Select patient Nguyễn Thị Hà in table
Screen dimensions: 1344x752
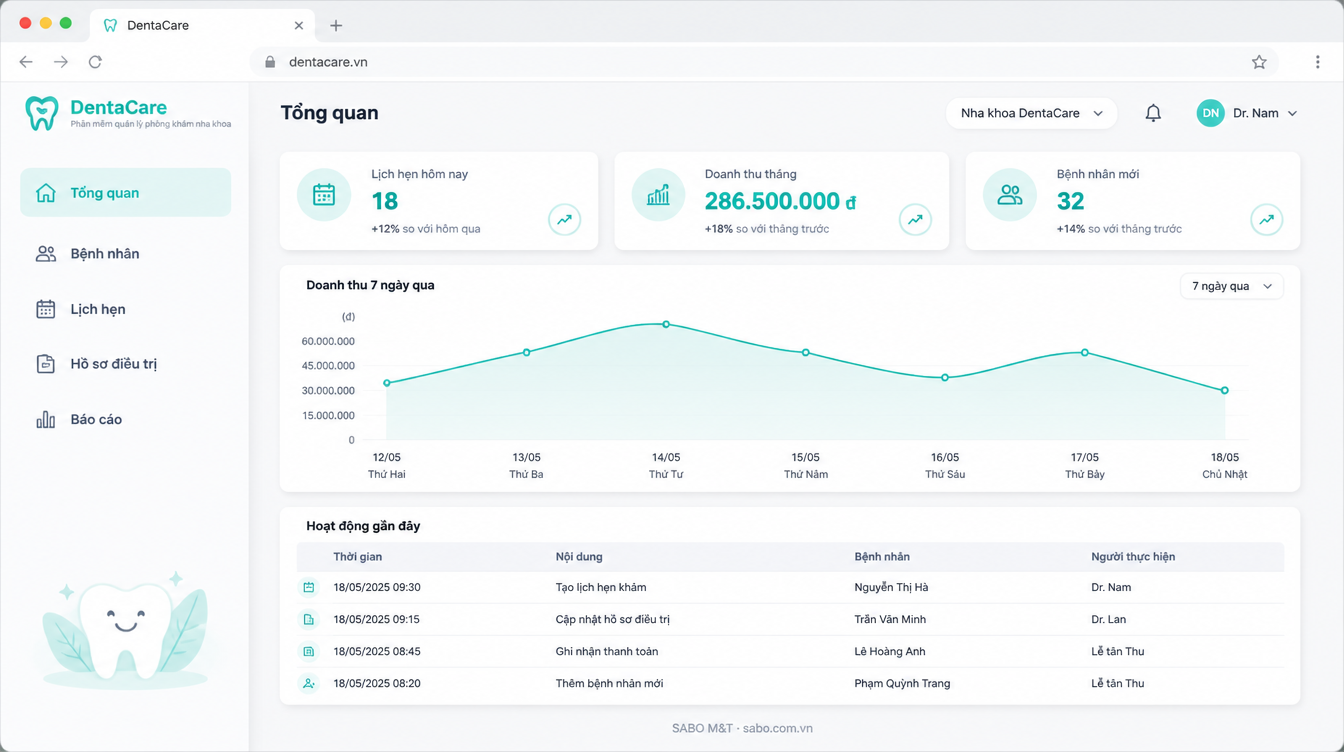click(892, 588)
